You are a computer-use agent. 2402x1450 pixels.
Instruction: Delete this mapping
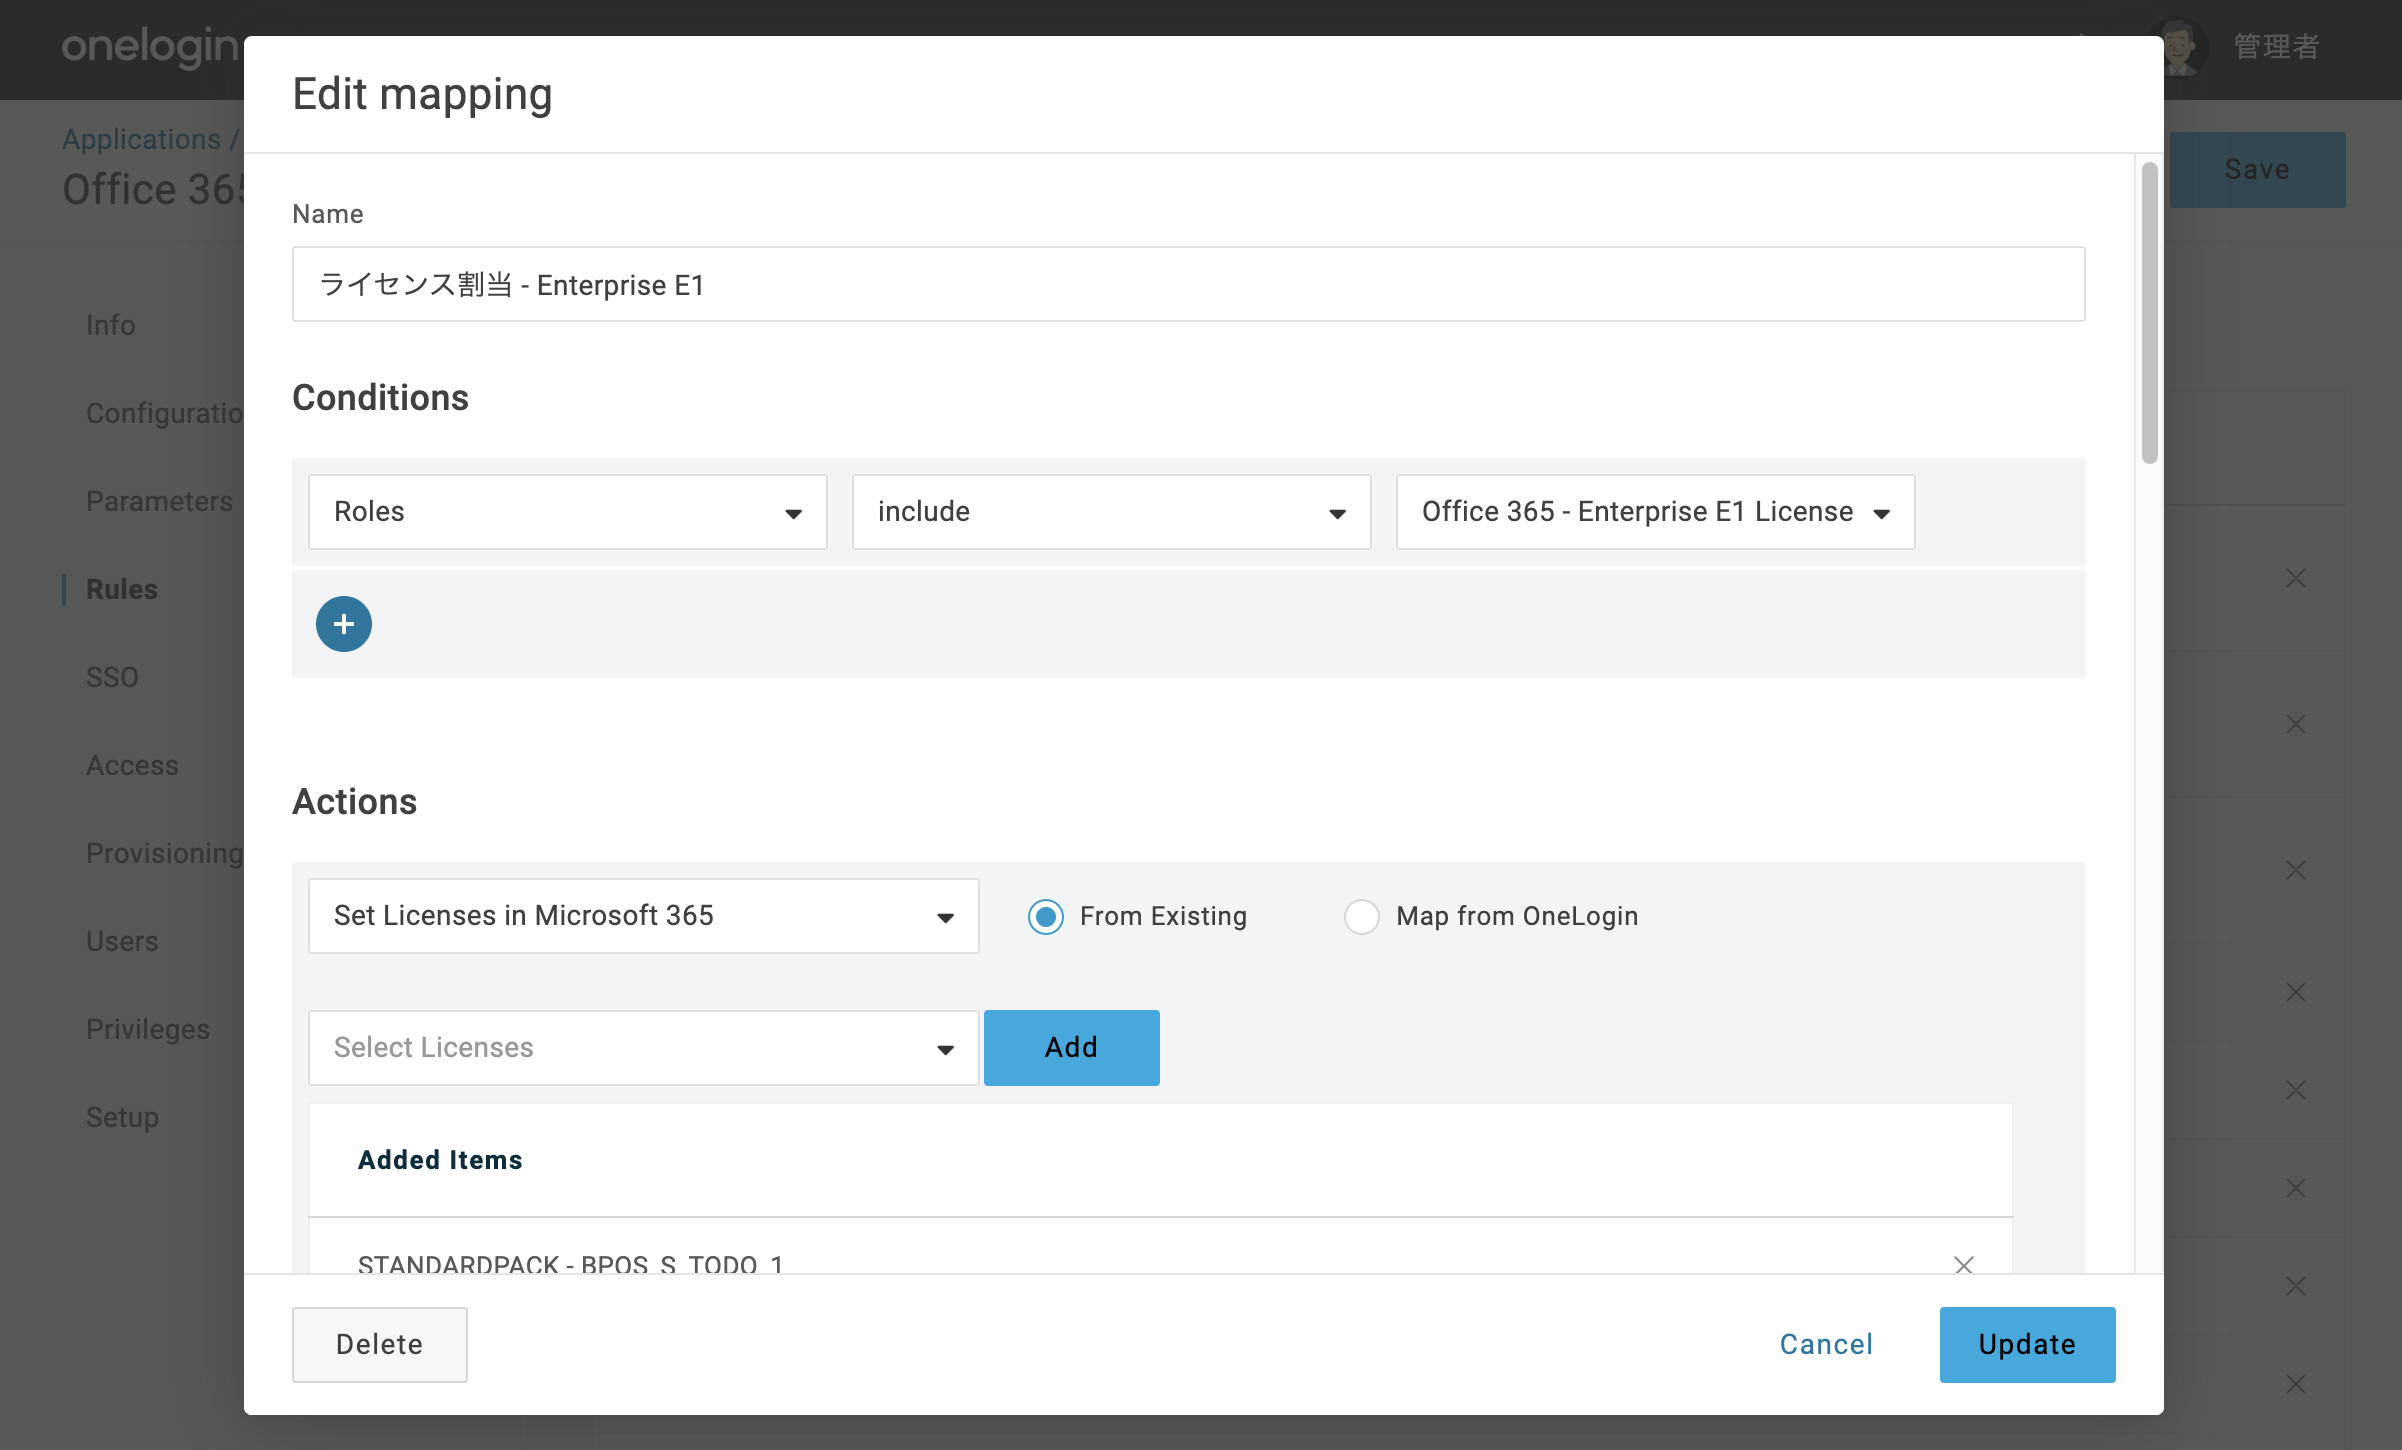point(380,1345)
